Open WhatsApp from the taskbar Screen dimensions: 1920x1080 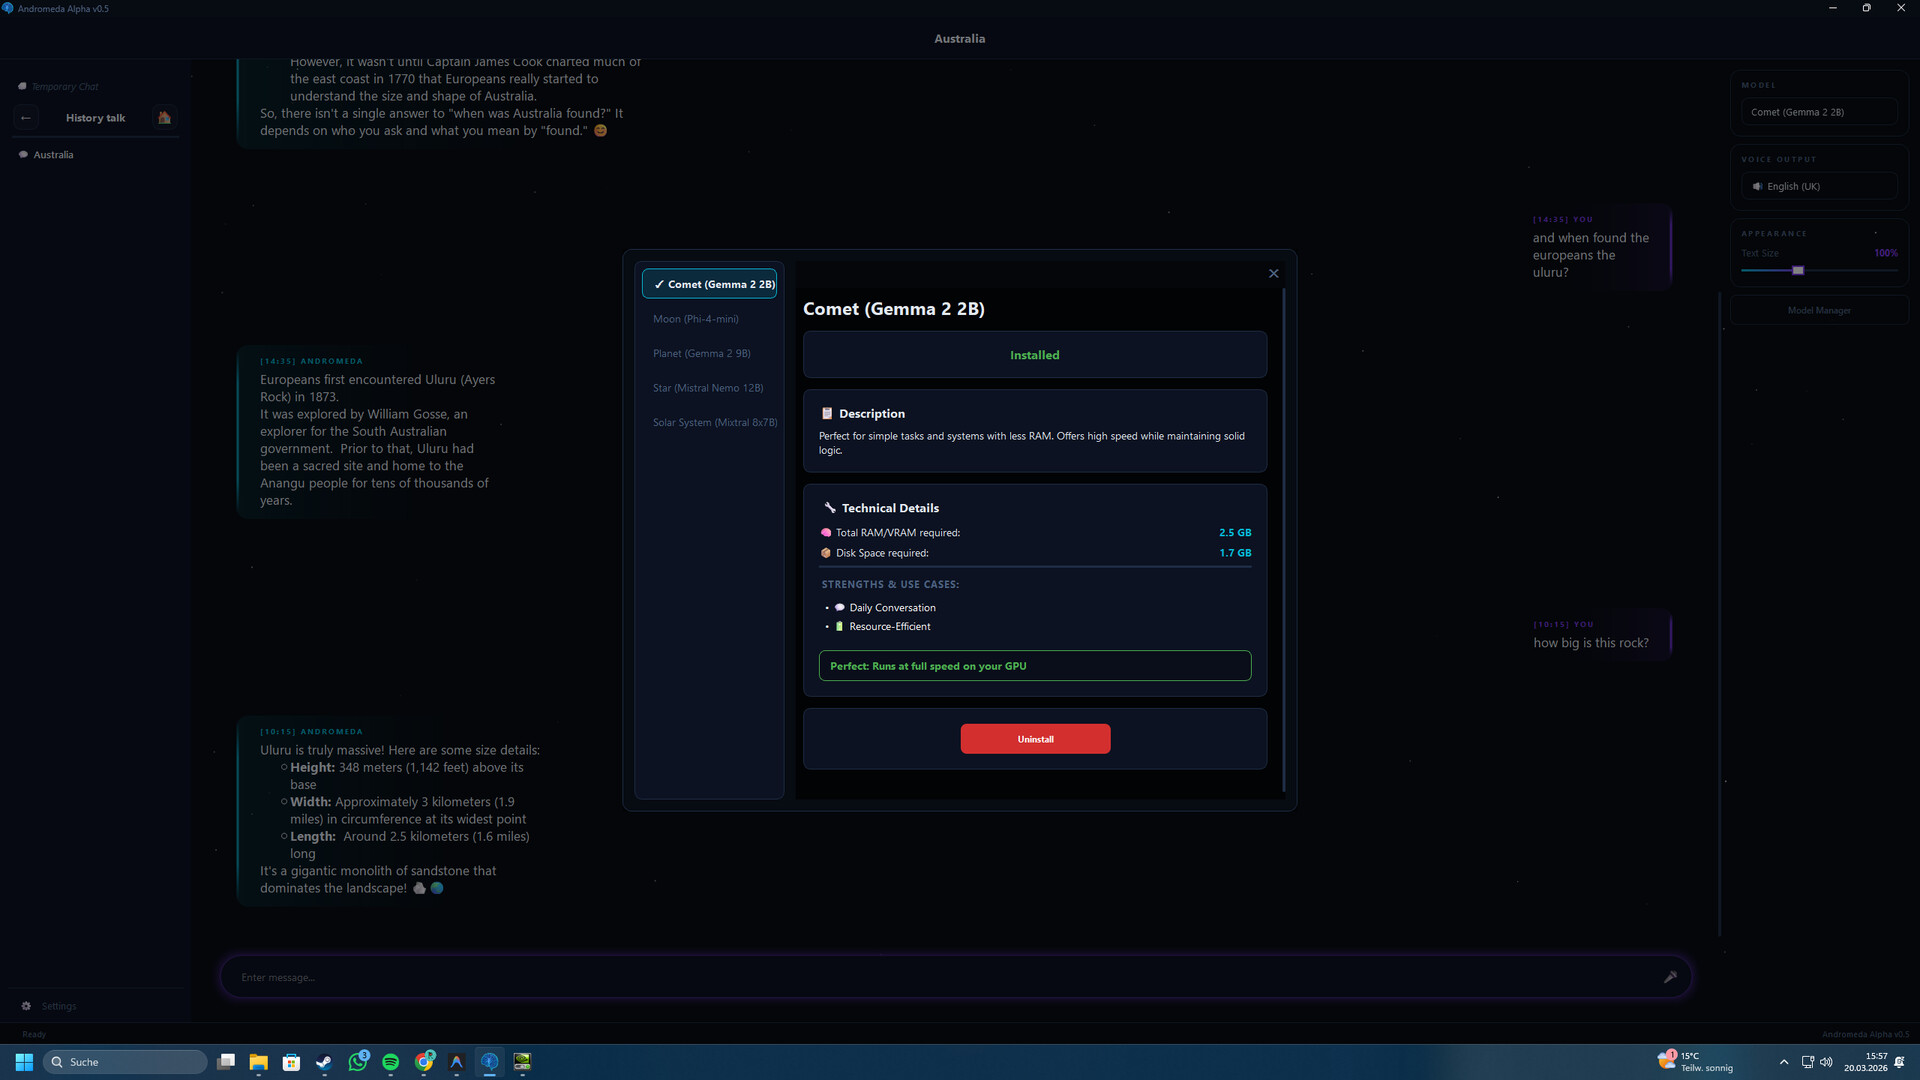357,1062
